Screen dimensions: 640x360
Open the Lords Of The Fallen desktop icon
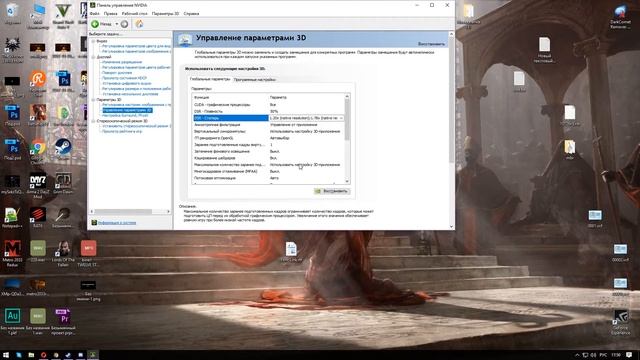coord(63,253)
